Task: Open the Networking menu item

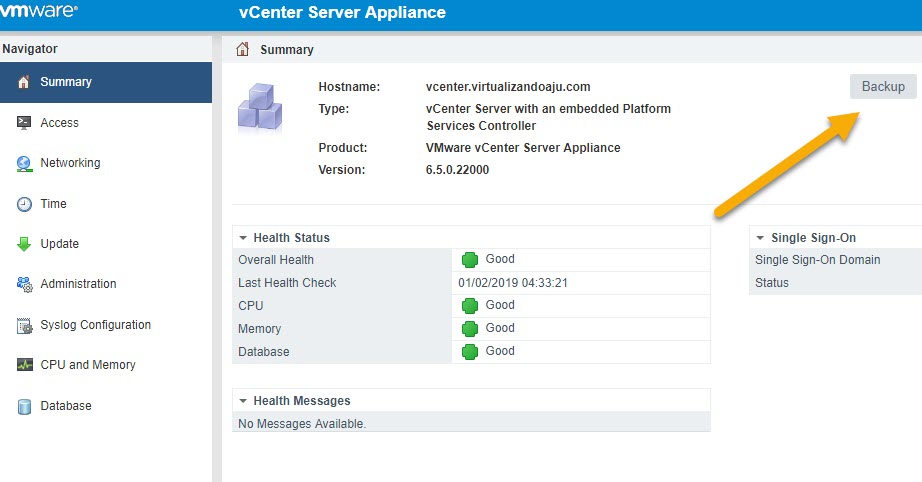Action: [x=70, y=163]
